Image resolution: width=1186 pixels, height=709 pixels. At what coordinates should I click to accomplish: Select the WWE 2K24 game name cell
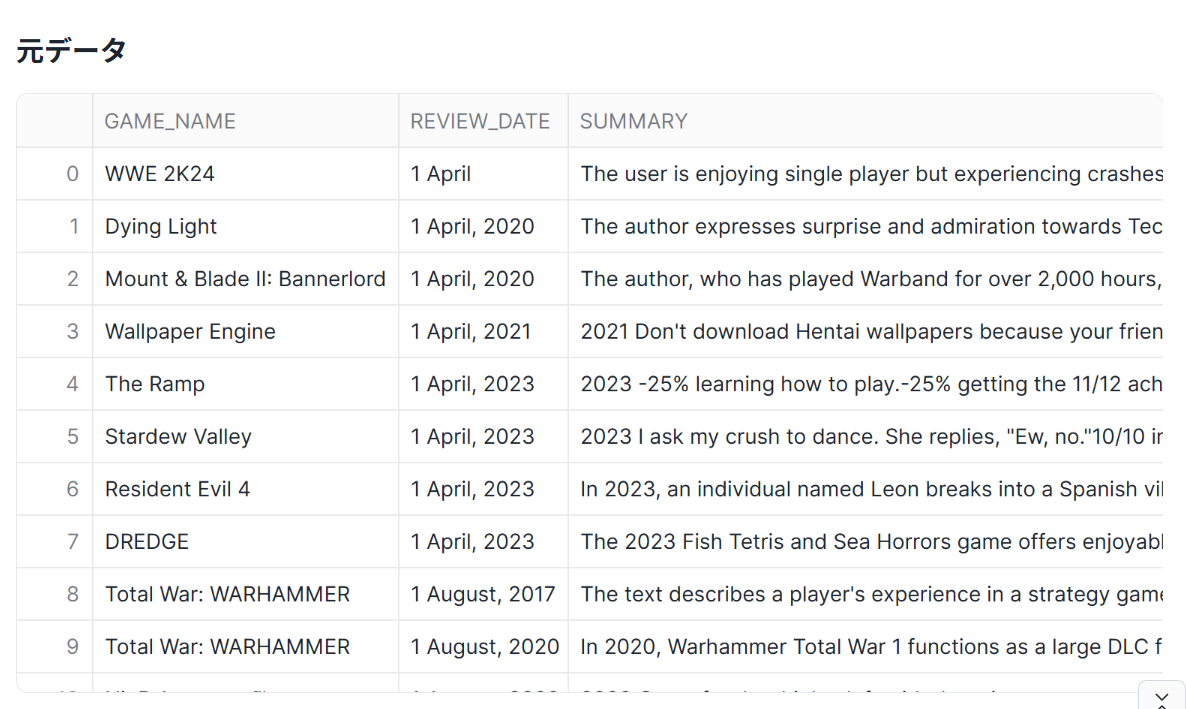coord(160,174)
